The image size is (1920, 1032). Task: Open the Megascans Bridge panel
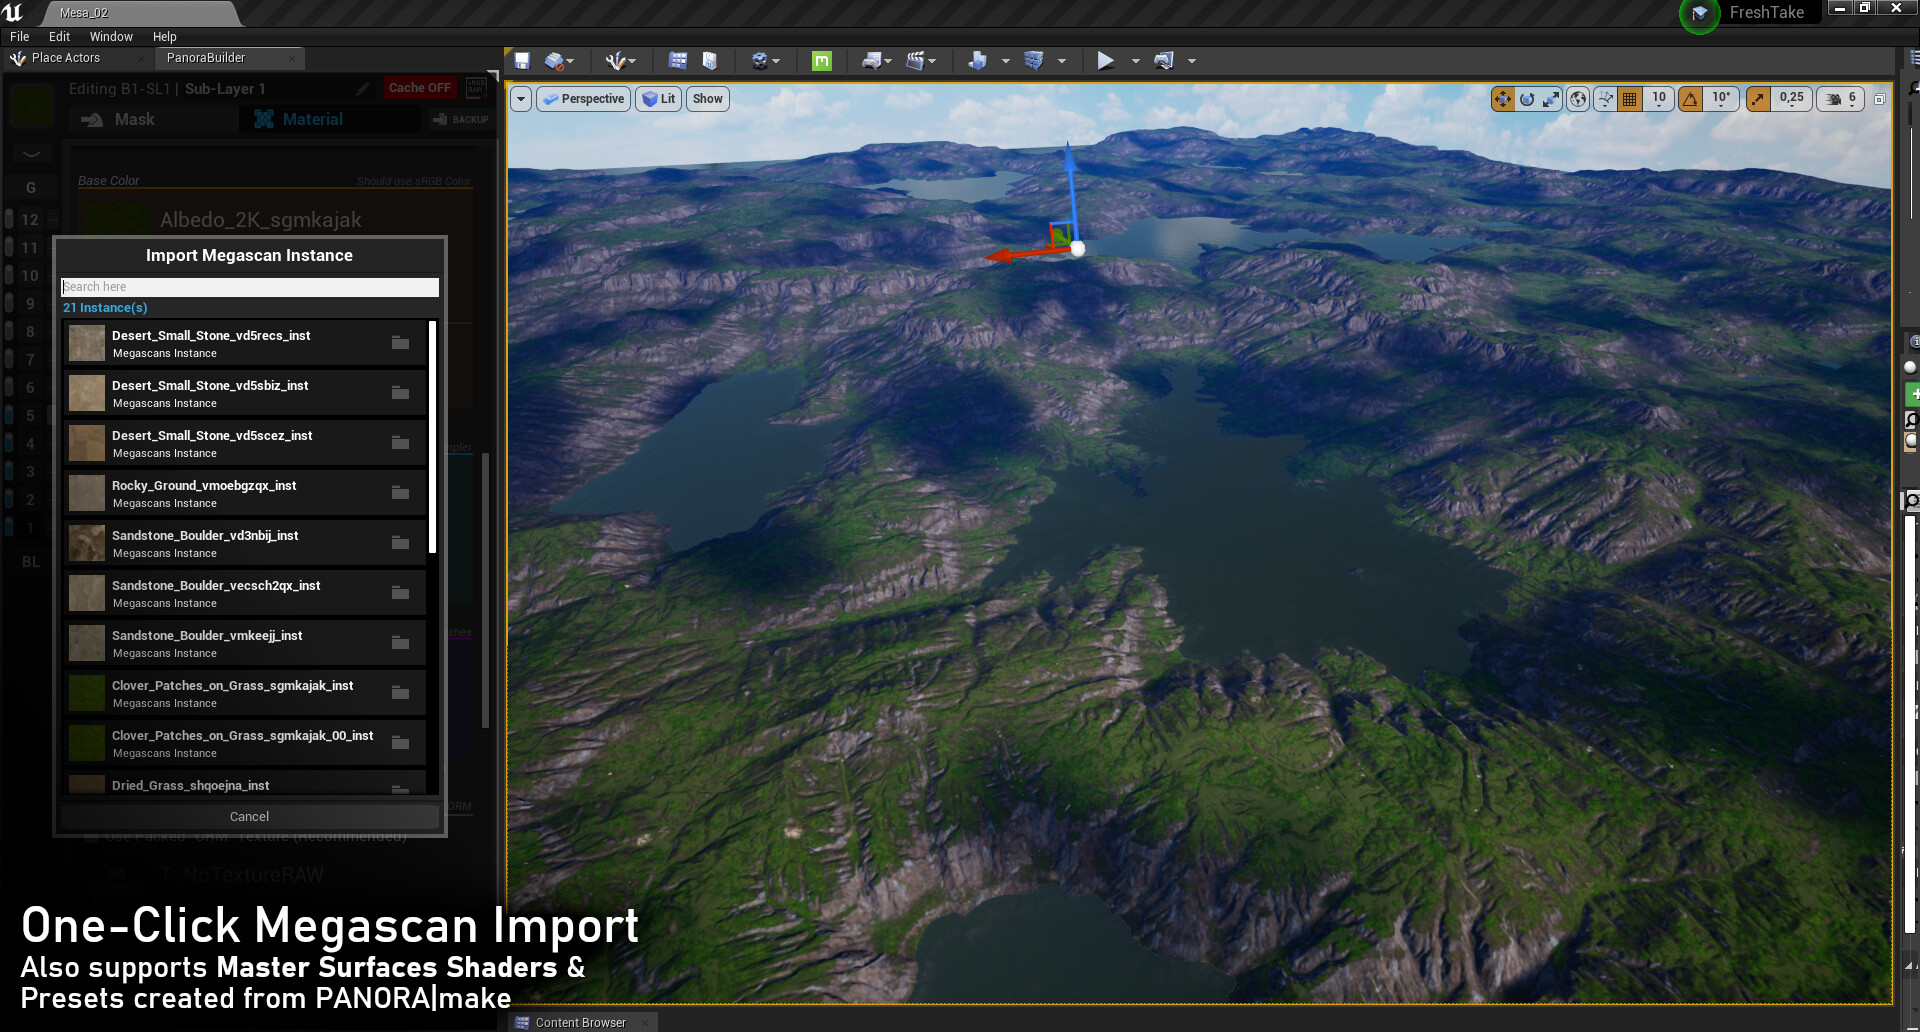coord(821,61)
